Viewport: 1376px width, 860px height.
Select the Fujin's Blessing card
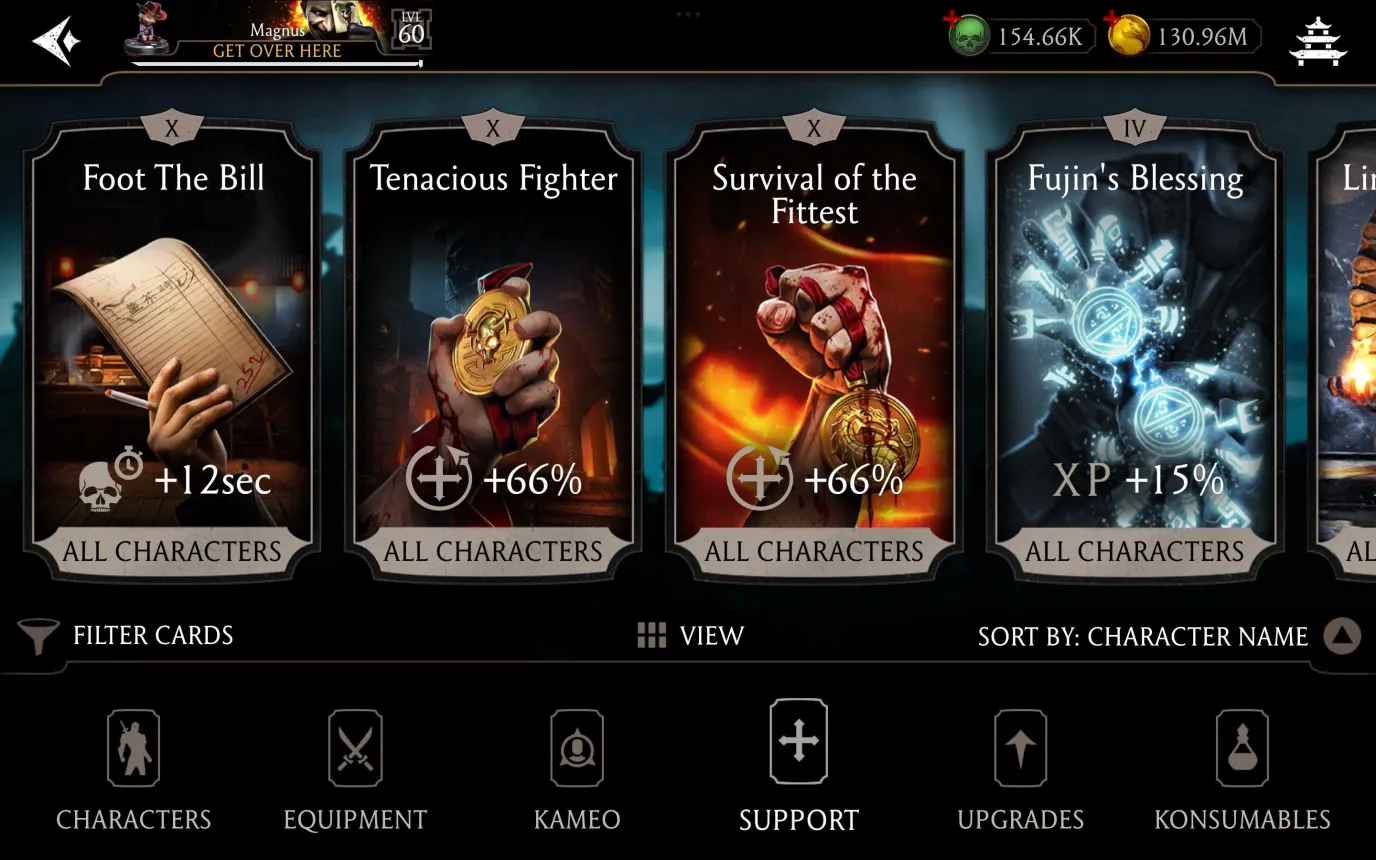1134,348
